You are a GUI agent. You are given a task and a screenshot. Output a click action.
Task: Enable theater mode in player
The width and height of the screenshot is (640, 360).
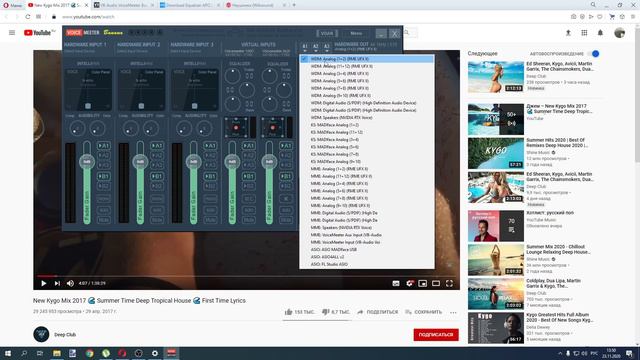tap(436, 283)
